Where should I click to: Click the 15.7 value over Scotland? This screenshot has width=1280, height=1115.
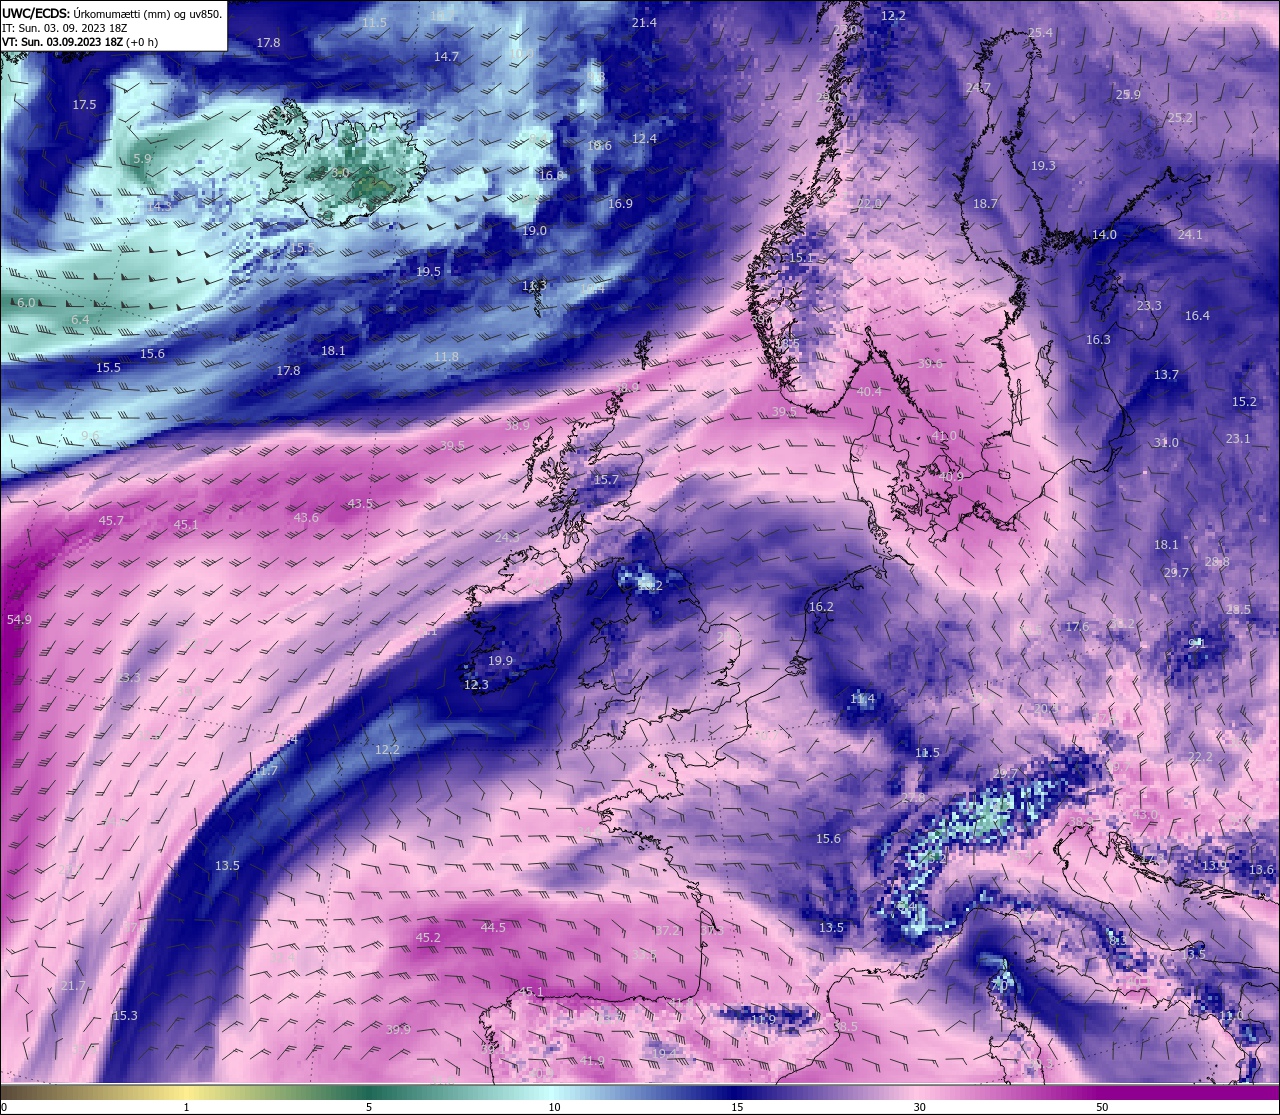pos(606,480)
